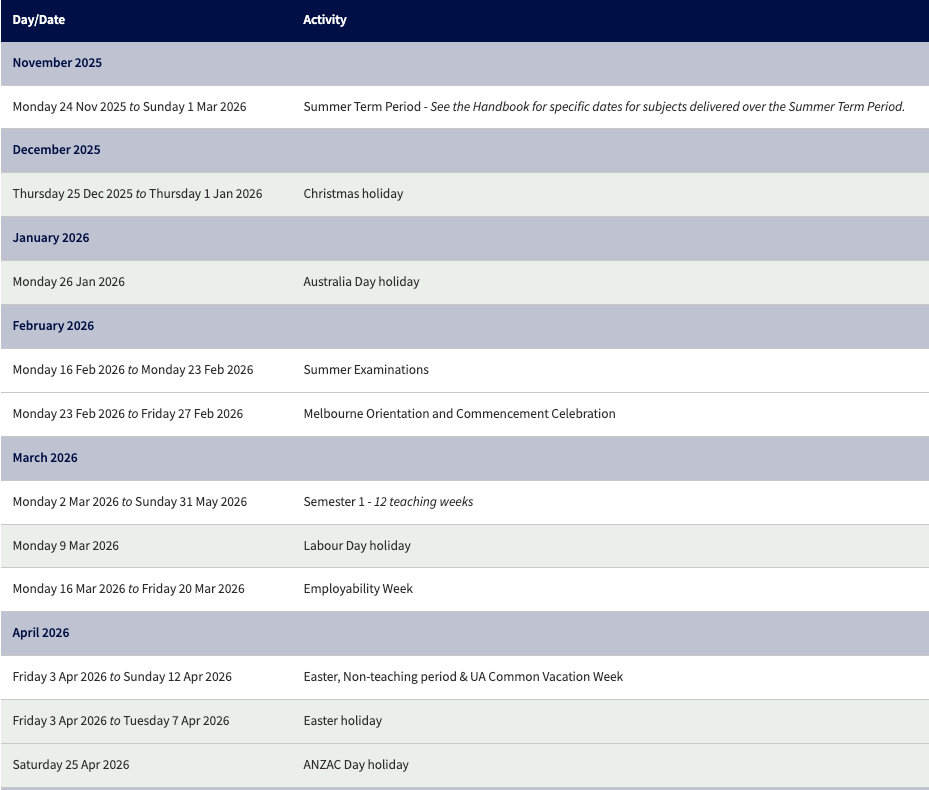Viewport: 929px width, 790px height.
Task: Click the Activity column header
Action: click(325, 20)
